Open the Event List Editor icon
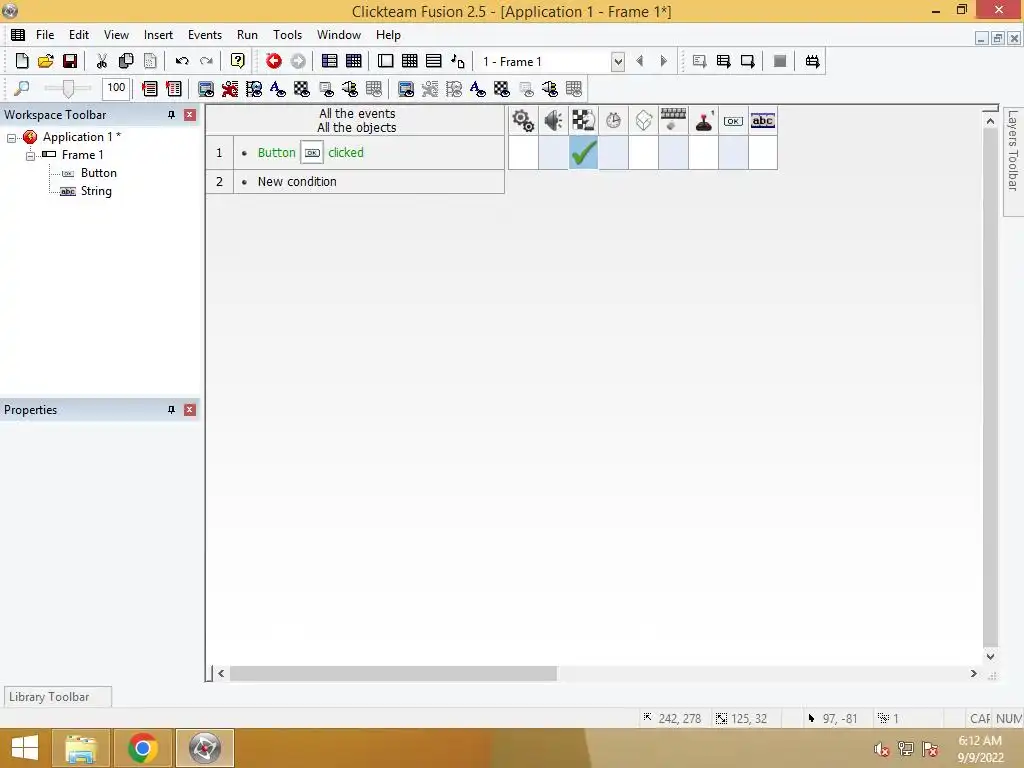Screen dimensions: 1024x768 434,61
